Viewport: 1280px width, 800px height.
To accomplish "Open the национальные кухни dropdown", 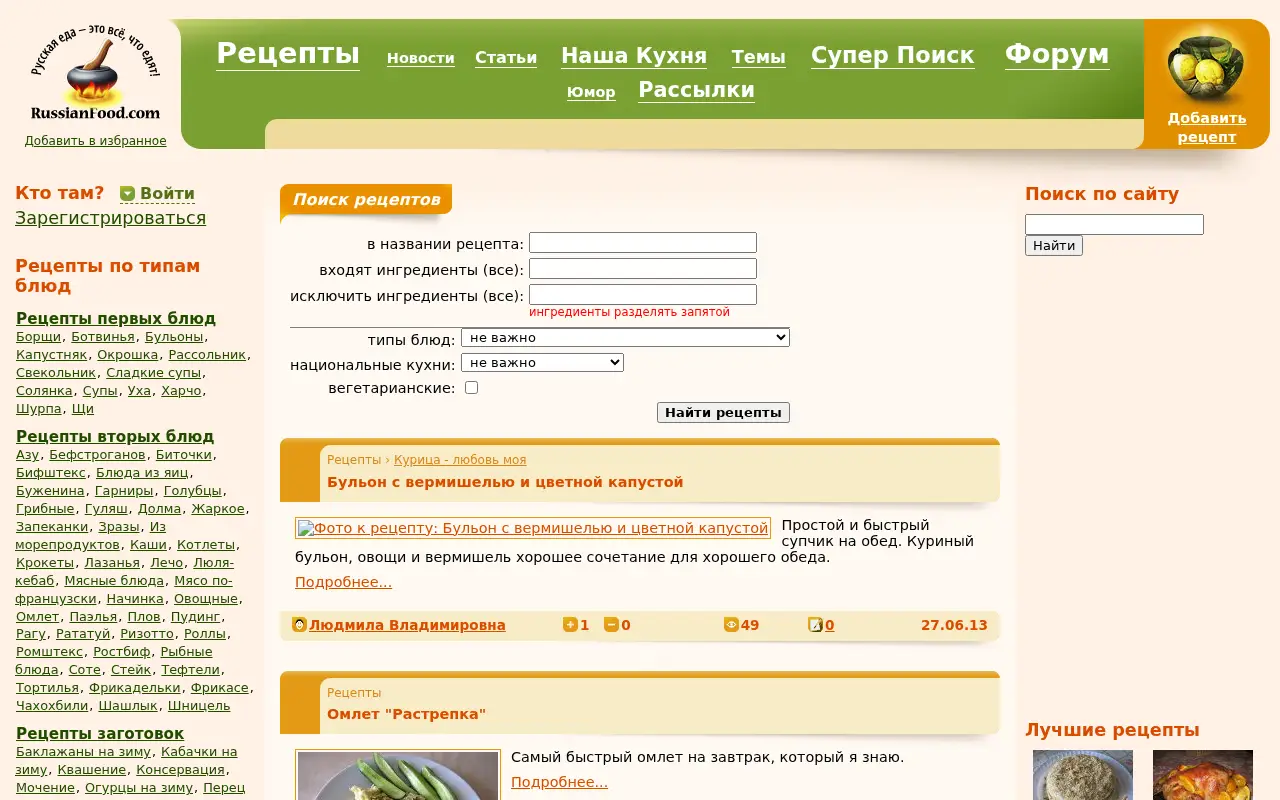I will tap(542, 363).
